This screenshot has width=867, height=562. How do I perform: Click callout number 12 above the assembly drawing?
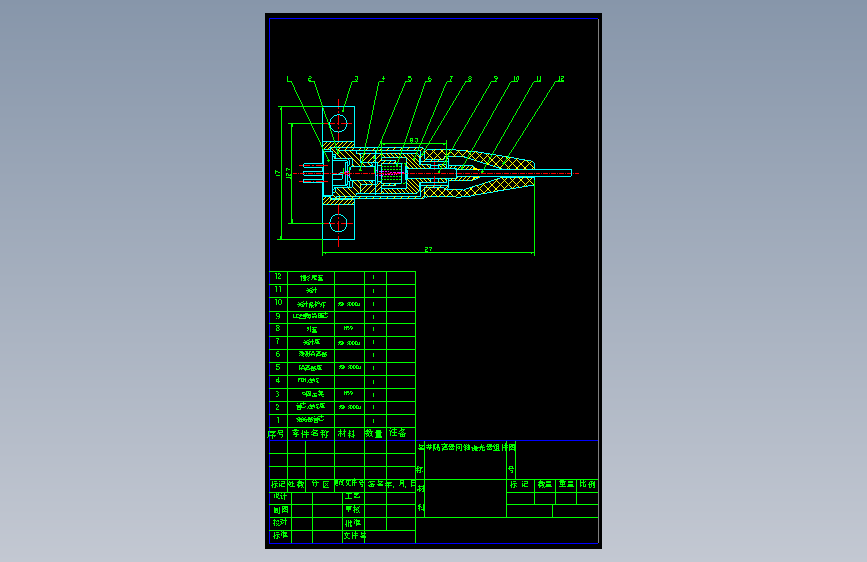pyautogui.click(x=561, y=79)
